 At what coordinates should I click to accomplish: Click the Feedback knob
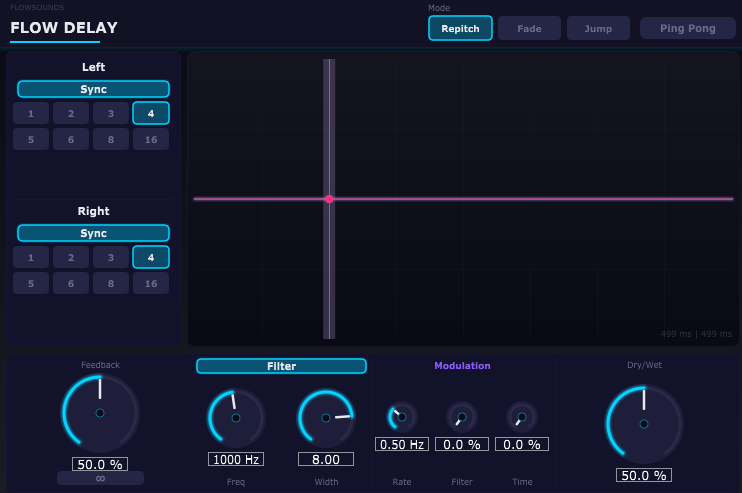[x=100, y=413]
